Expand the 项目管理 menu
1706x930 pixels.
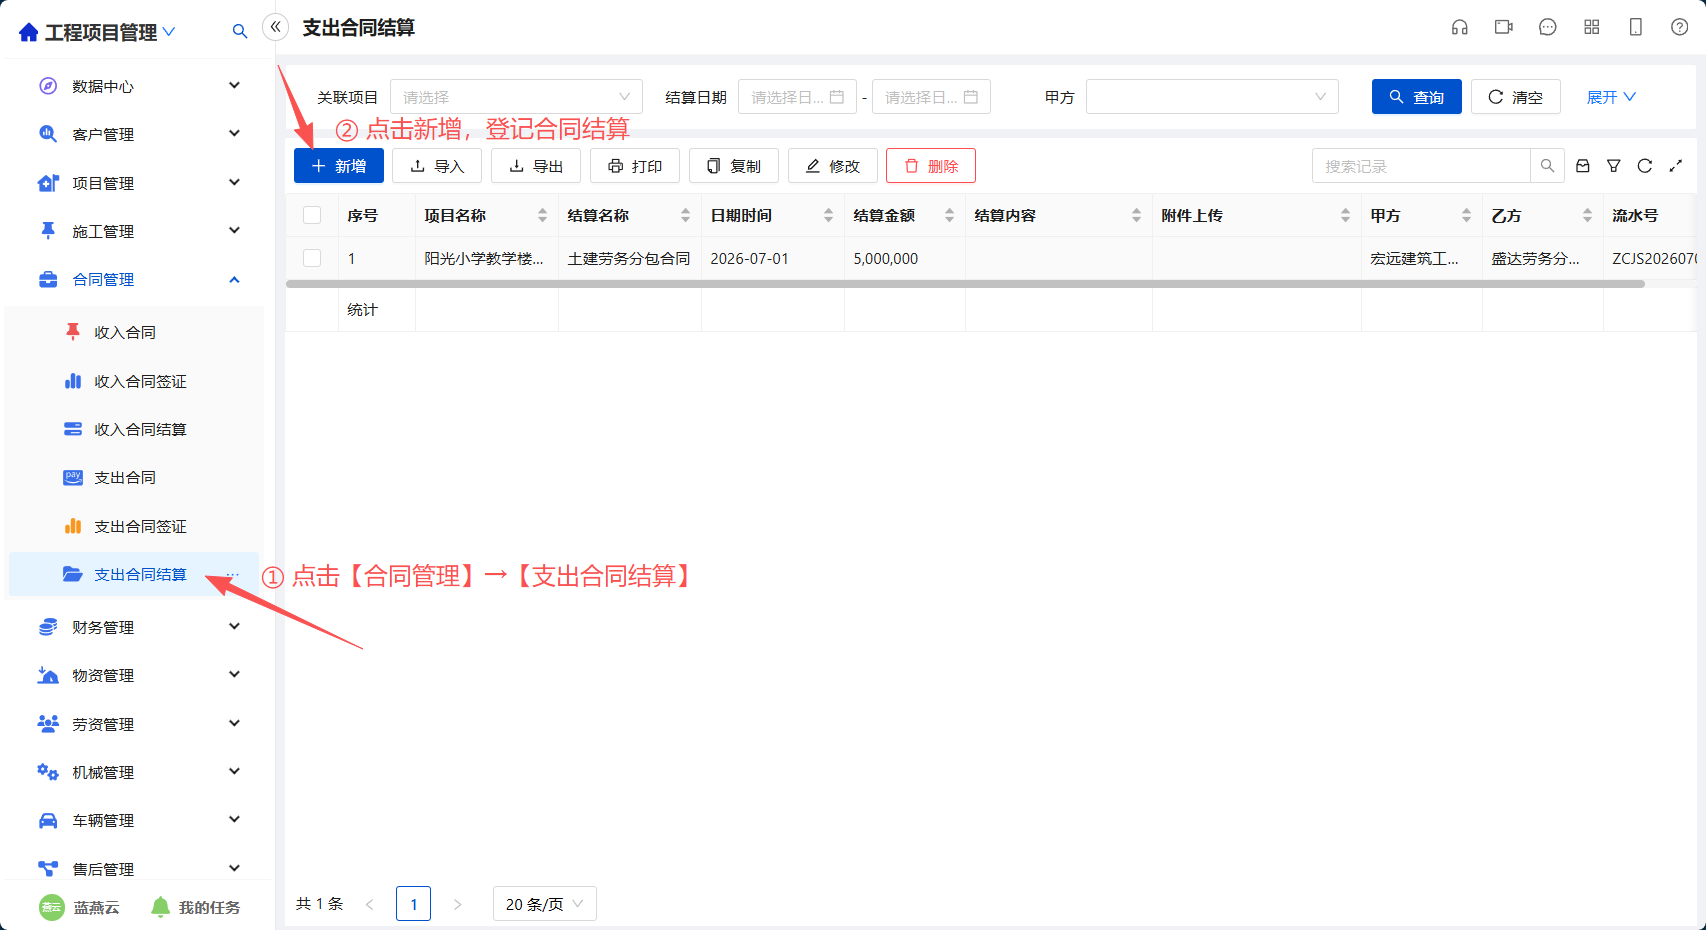140,183
